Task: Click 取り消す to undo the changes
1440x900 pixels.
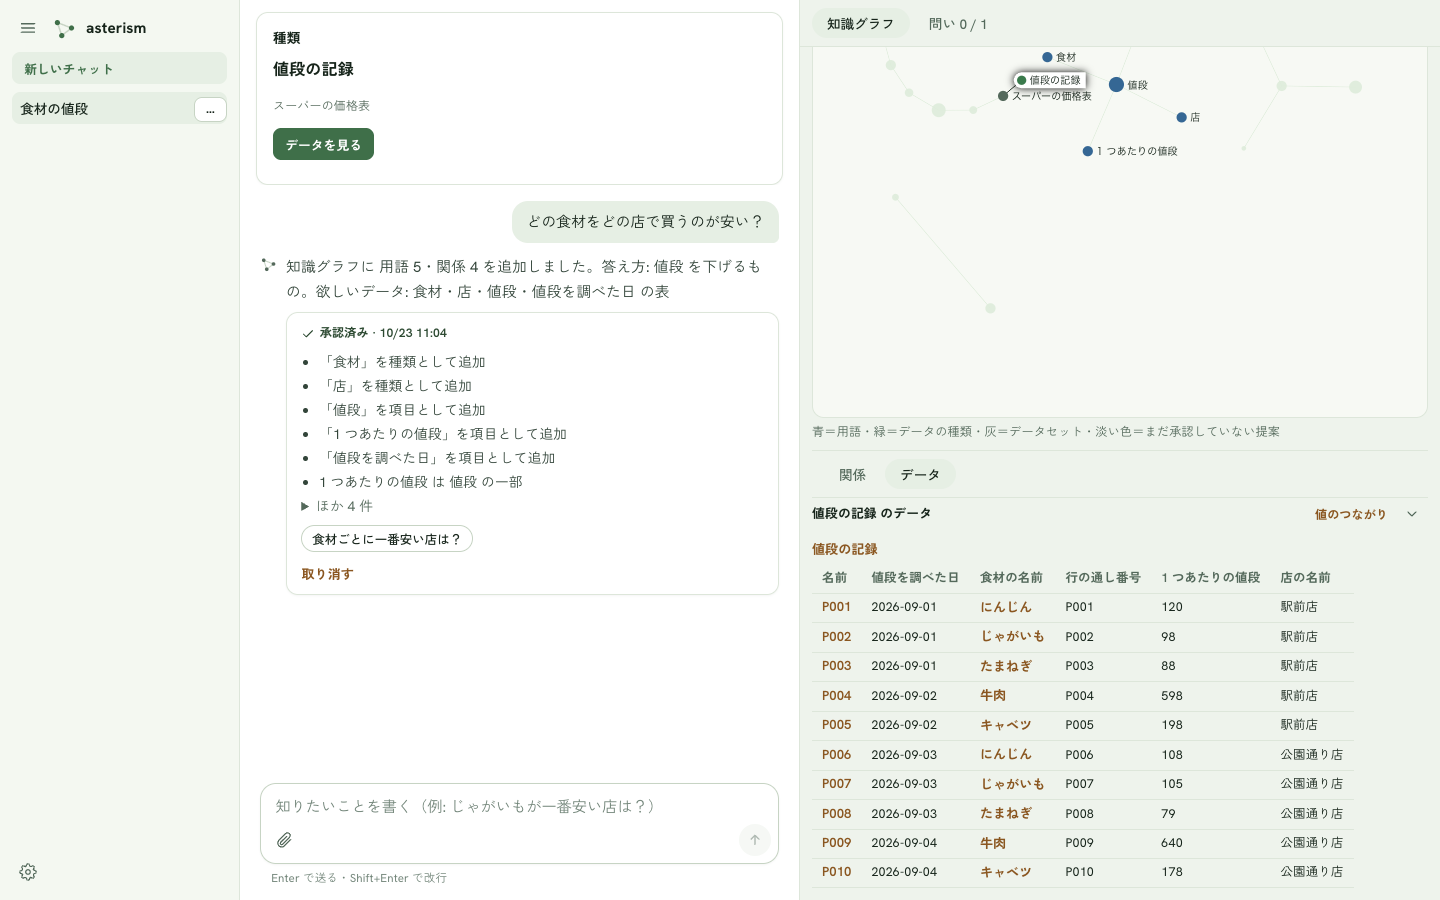Action: [328, 574]
